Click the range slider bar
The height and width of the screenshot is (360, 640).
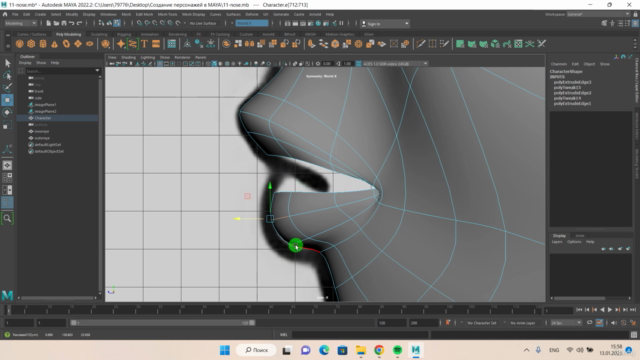coord(162,322)
